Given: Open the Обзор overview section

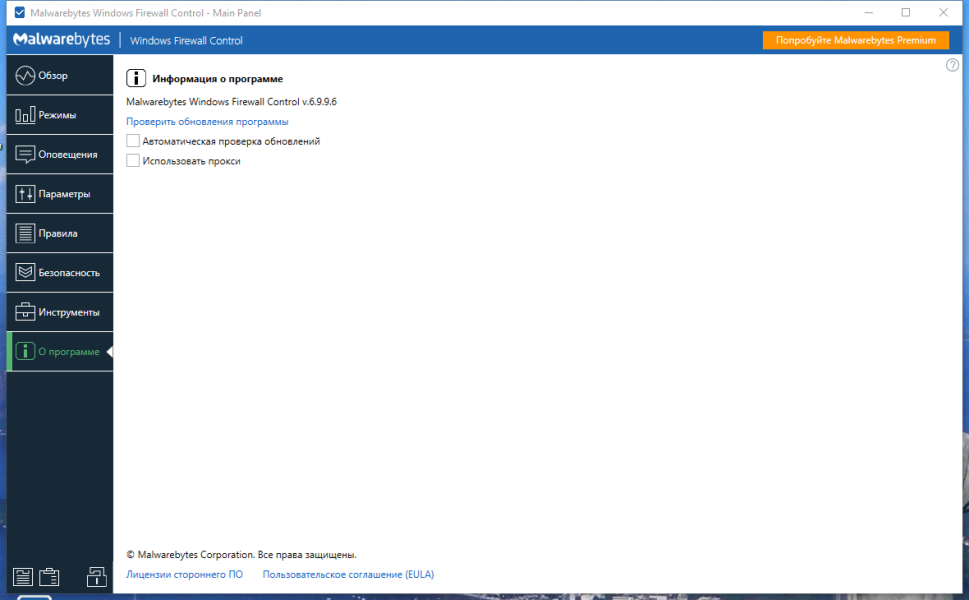Looking at the screenshot, I should 60,75.
